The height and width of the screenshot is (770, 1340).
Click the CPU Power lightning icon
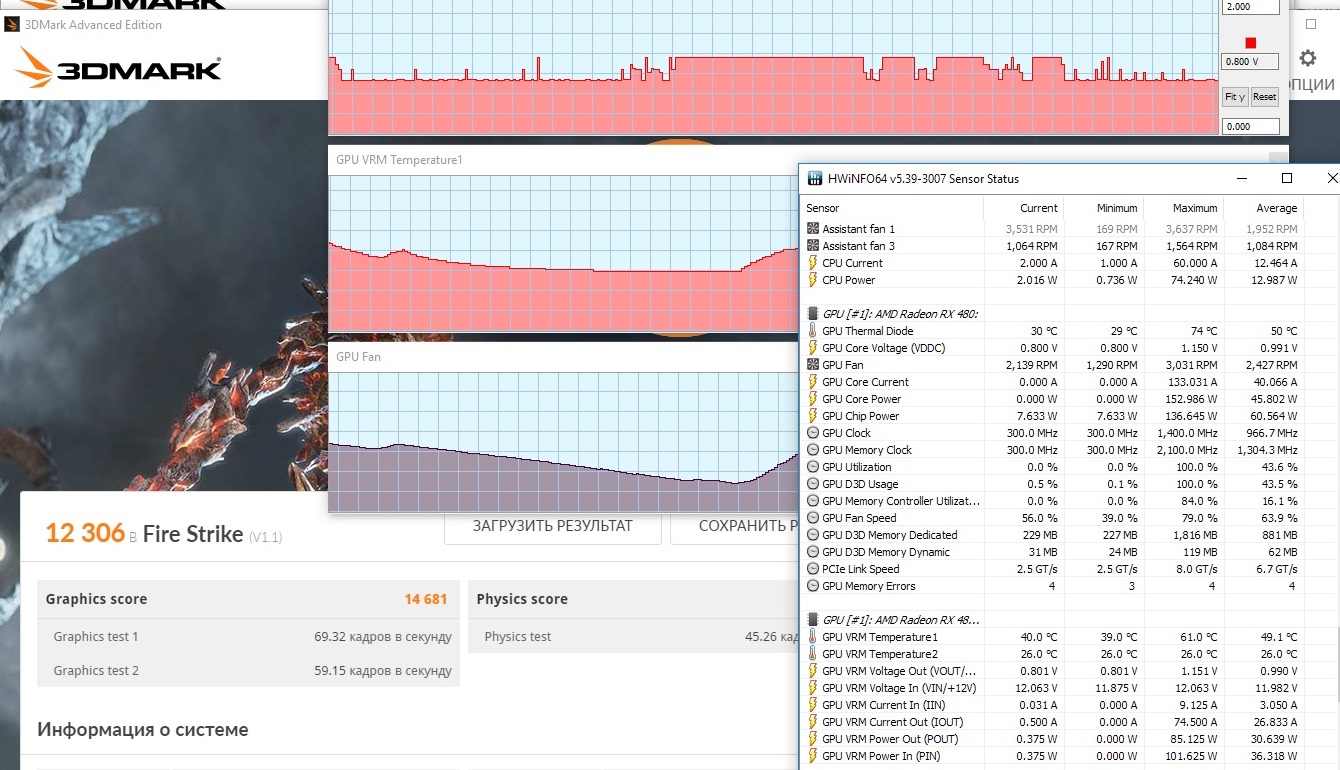[x=812, y=280]
